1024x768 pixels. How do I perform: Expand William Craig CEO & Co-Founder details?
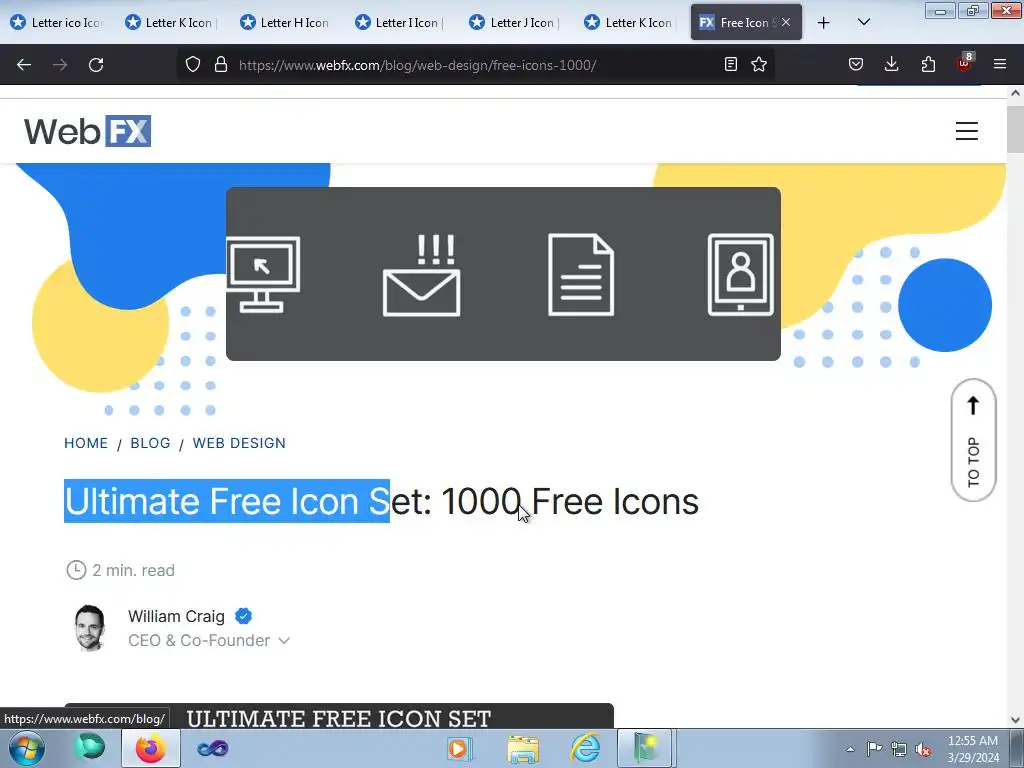click(283, 641)
